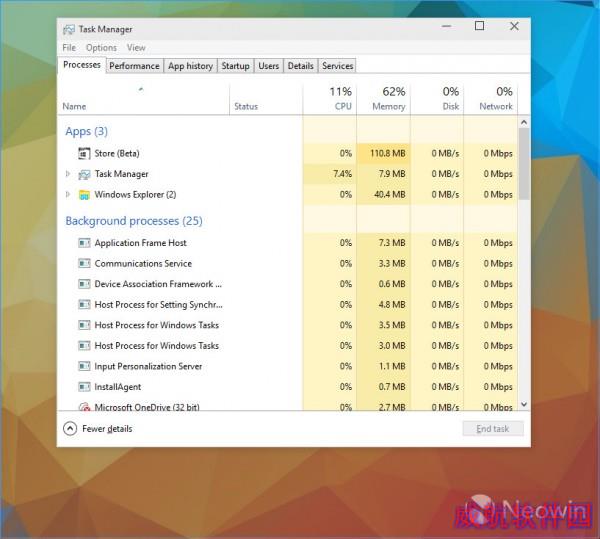Maximize the Task Manager window

(x=479, y=26)
